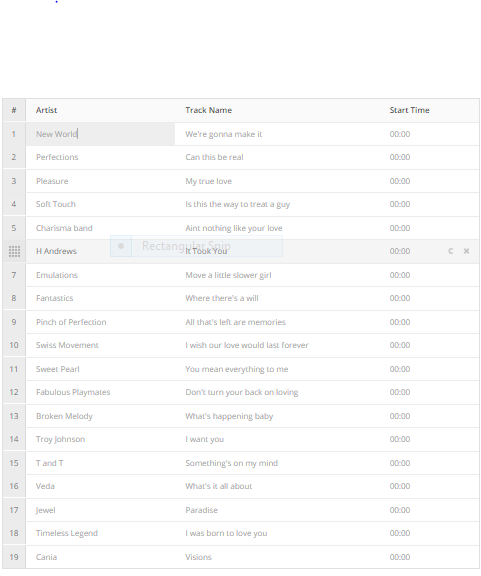Edit the track name Visions

click(x=198, y=557)
